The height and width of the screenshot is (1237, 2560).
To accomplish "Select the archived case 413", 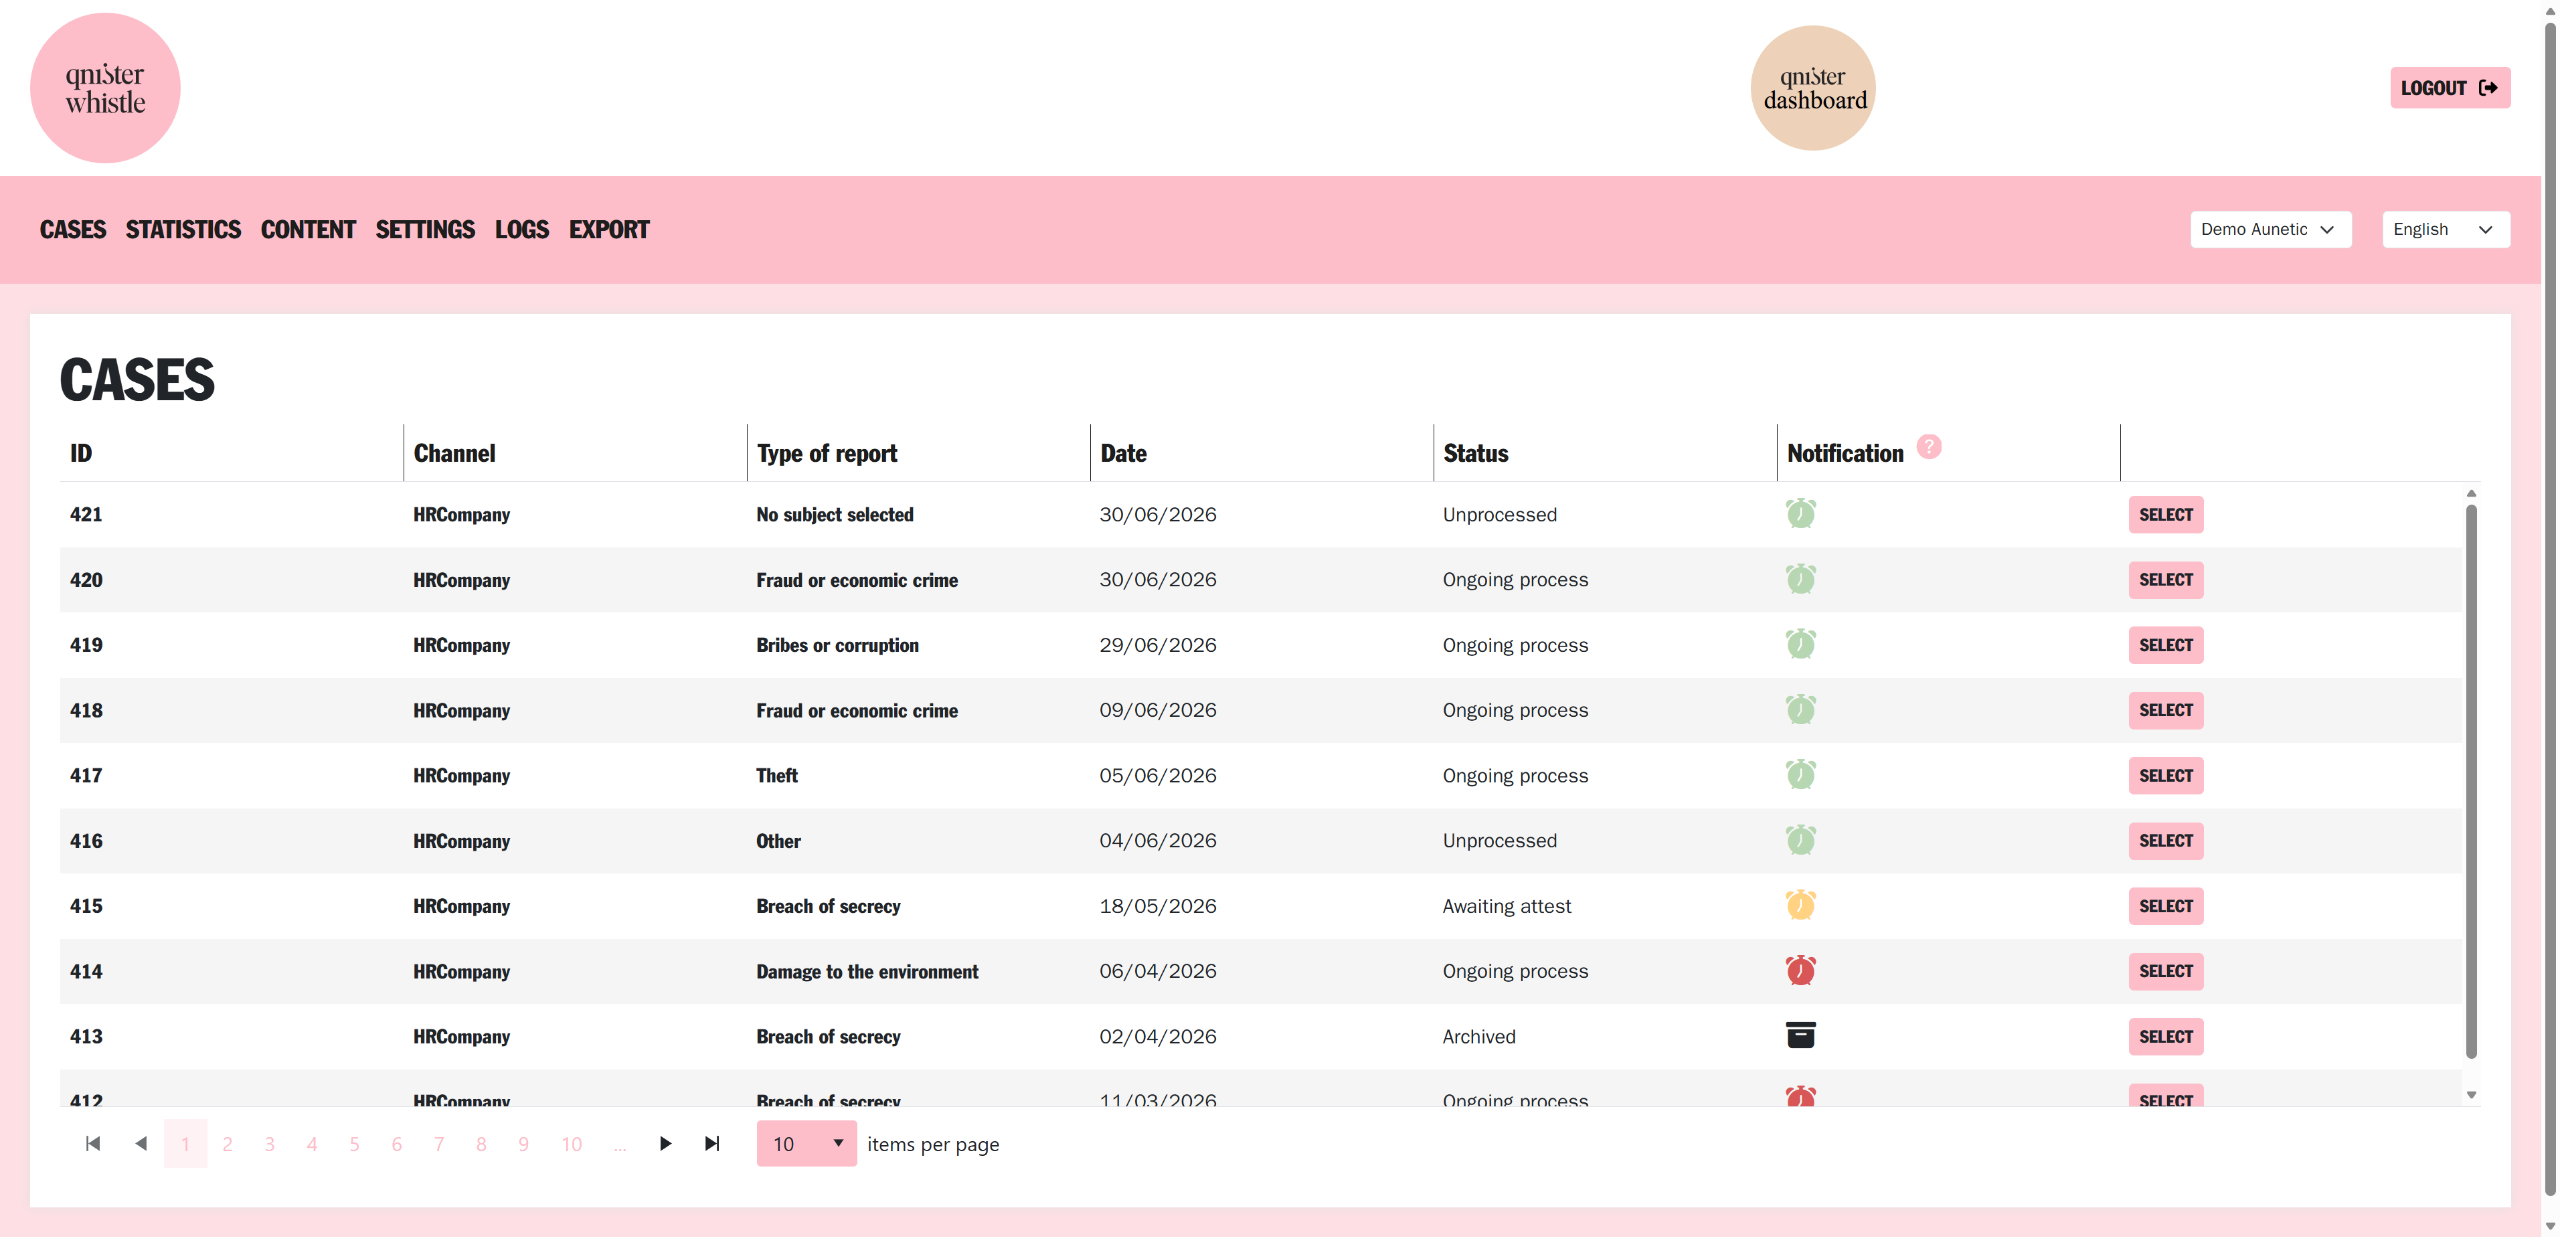I will click(2165, 1036).
